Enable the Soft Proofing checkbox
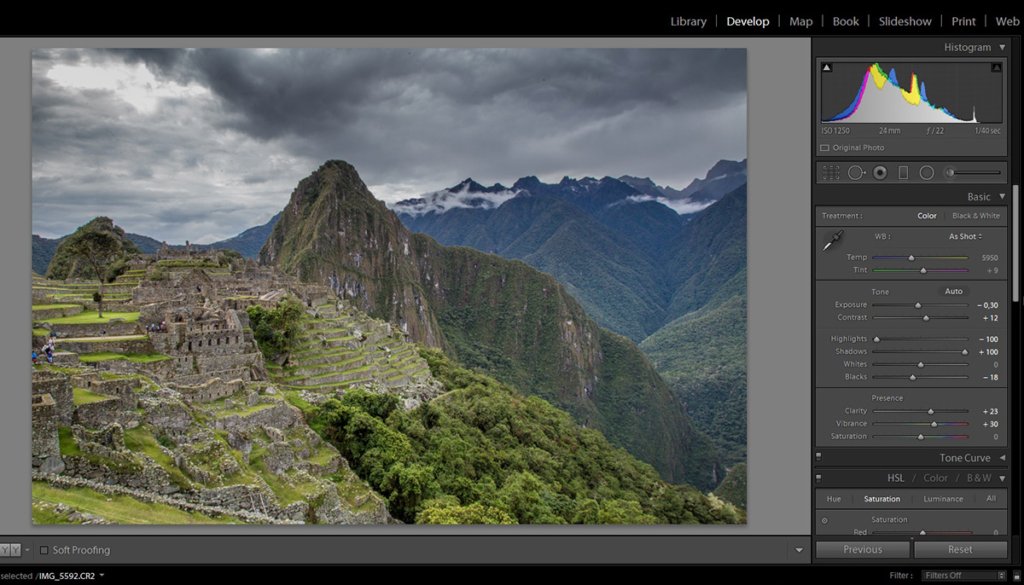This screenshot has height=585, width=1024. click(43, 549)
